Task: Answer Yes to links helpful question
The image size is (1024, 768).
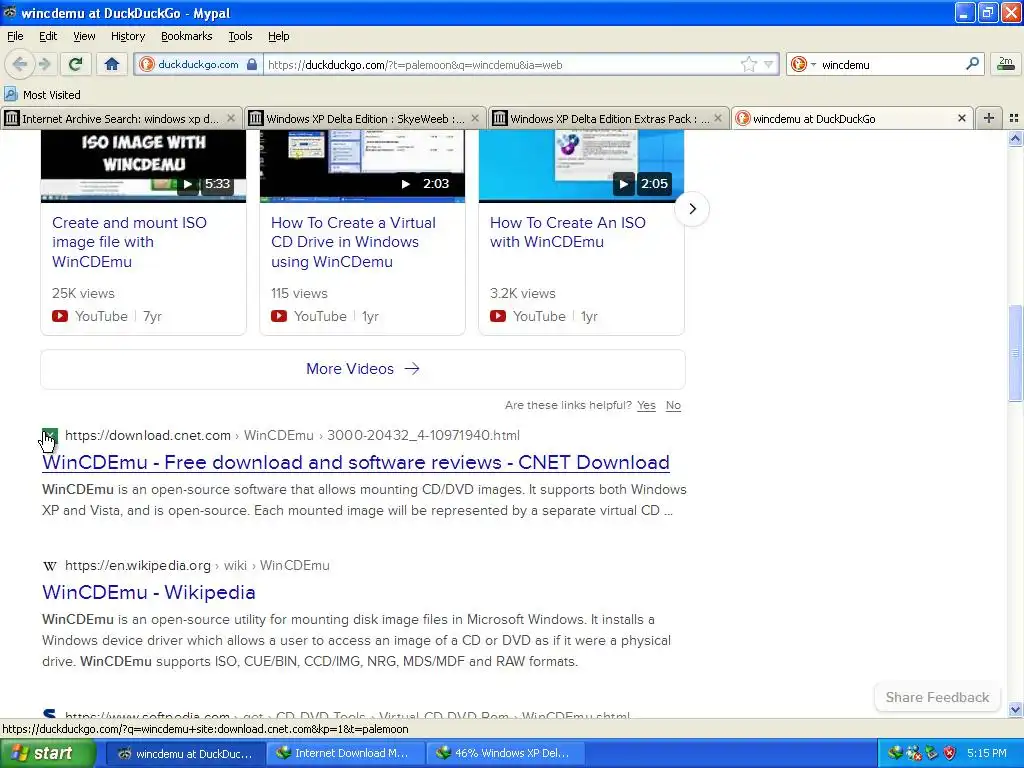Action: tap(646, 405)
